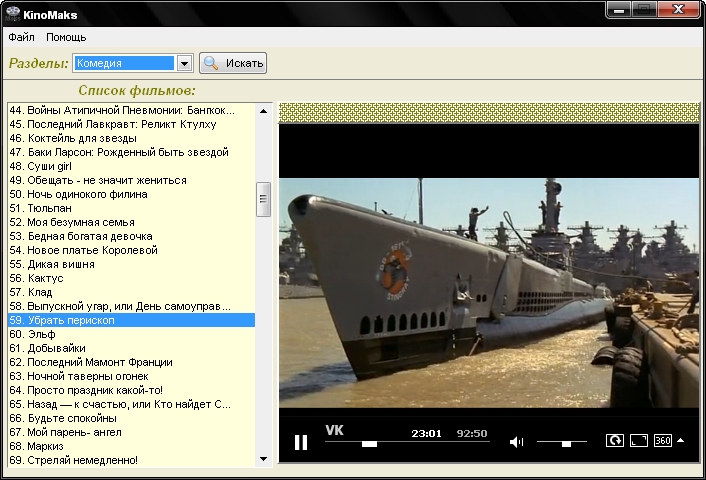Click the VK logo in player
Viewport: 706px width, 480px height.
pyautogui.click(x=335, y=430)
